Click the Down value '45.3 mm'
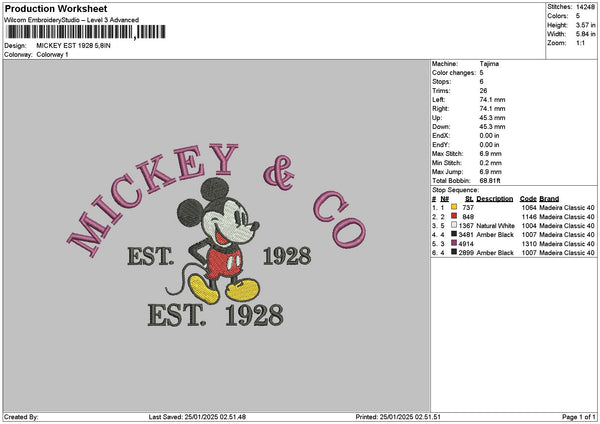Viewport: 600px width, 424px height. point(492,127)
